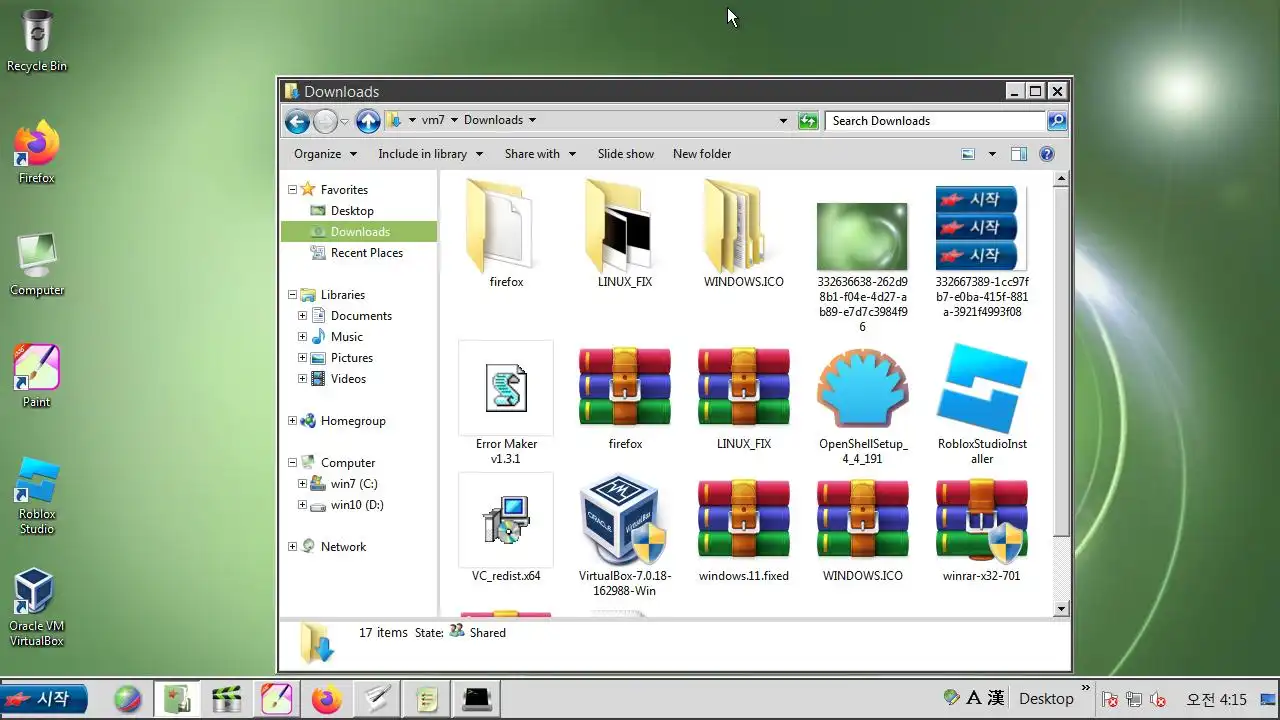Open the address bar history dropdown
This screenshot has width=1280, height=720.
click(783, 121)
